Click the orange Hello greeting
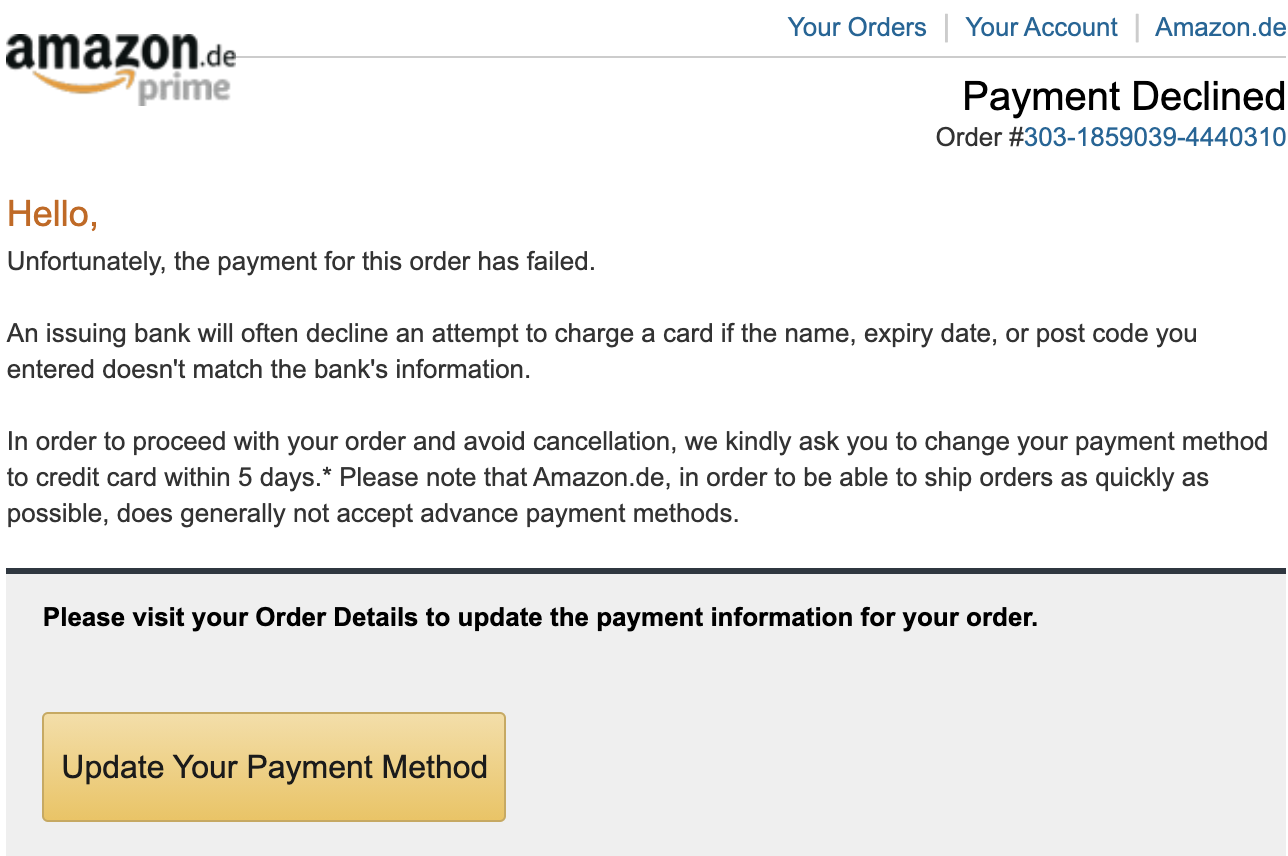The height and width of the screenshot is (856, 1288). tap(52, 214)
